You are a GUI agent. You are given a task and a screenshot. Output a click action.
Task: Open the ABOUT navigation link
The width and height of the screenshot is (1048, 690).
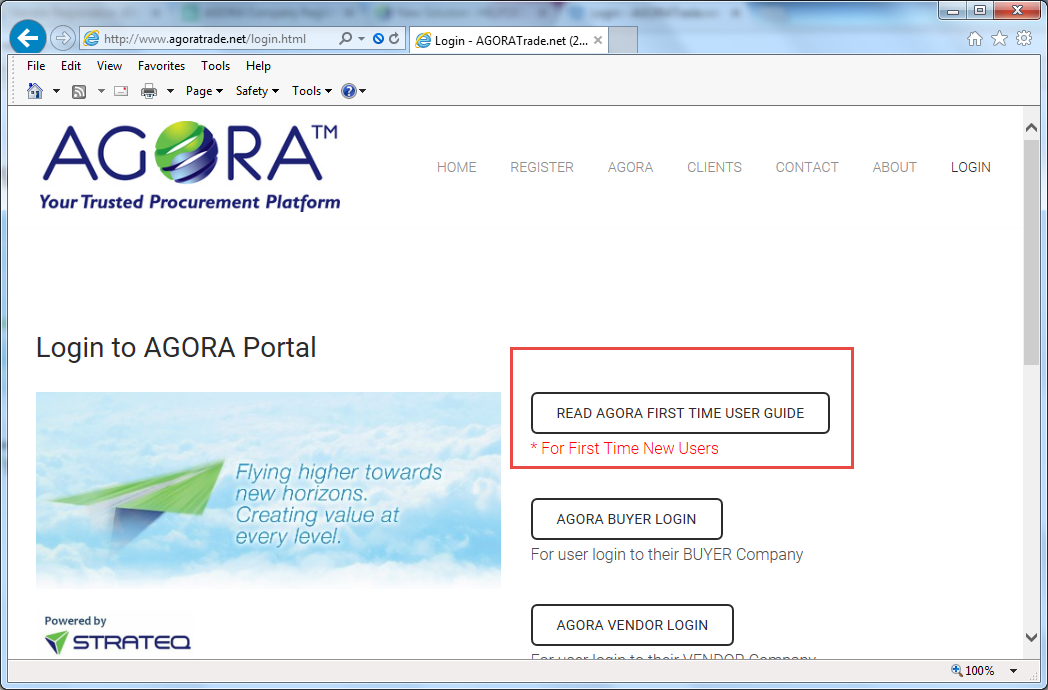click(894, 167)
